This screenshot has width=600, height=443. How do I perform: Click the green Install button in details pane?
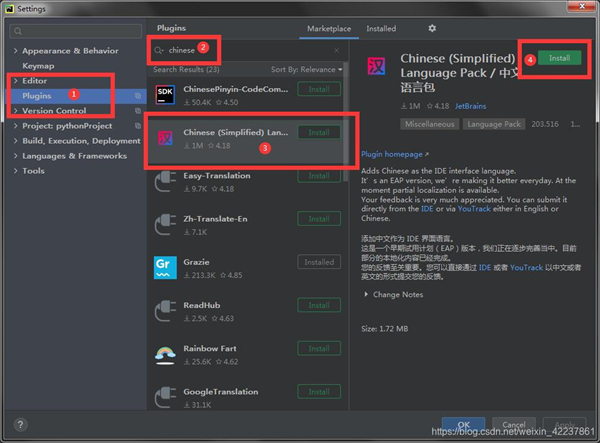559,58
